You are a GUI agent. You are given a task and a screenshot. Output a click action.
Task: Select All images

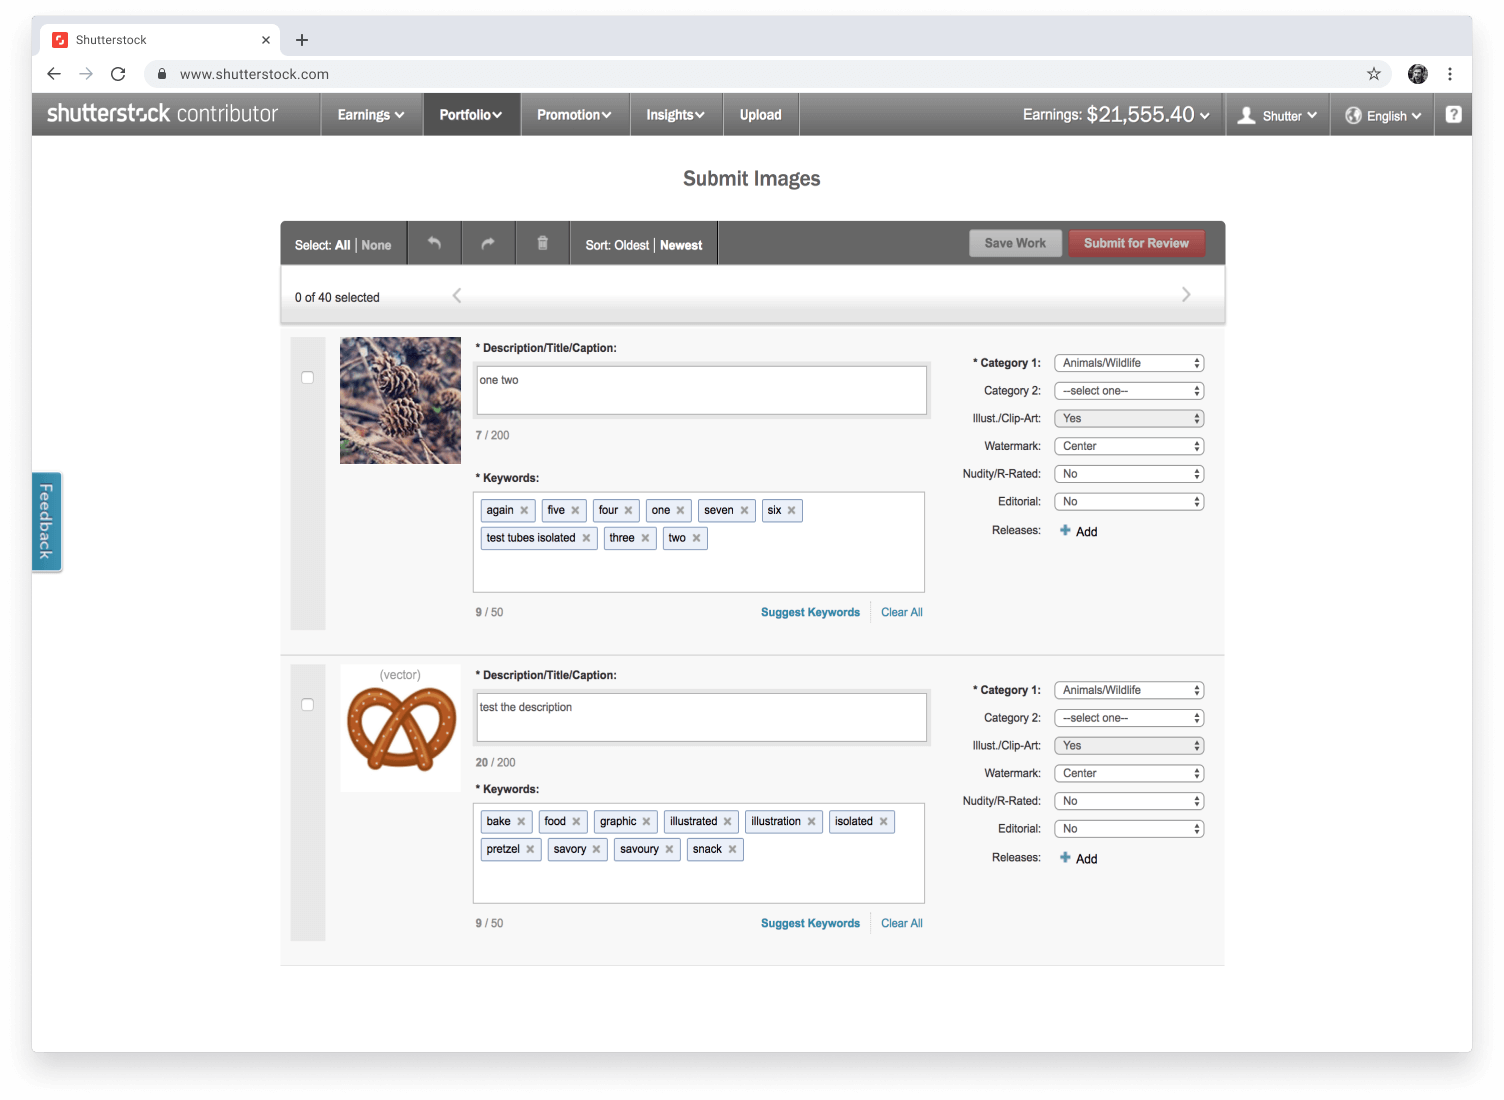pyautogui.click(x=342, y=245)
